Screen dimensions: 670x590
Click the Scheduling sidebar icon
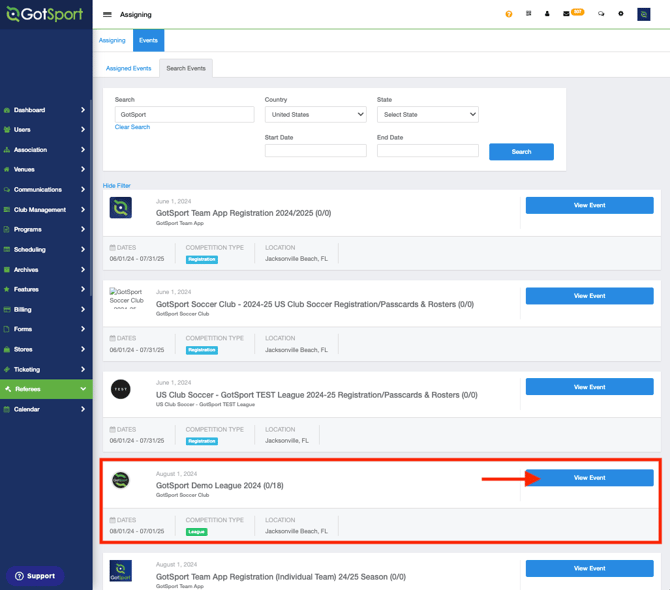tap(7, 250)
